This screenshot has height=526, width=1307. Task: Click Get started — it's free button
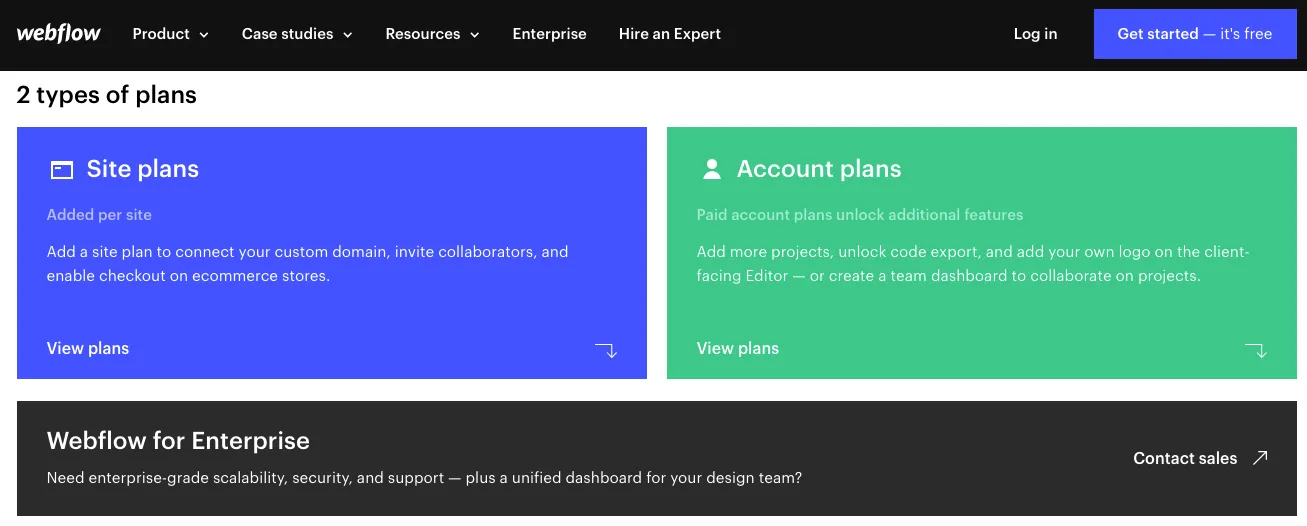[1195, 34]
